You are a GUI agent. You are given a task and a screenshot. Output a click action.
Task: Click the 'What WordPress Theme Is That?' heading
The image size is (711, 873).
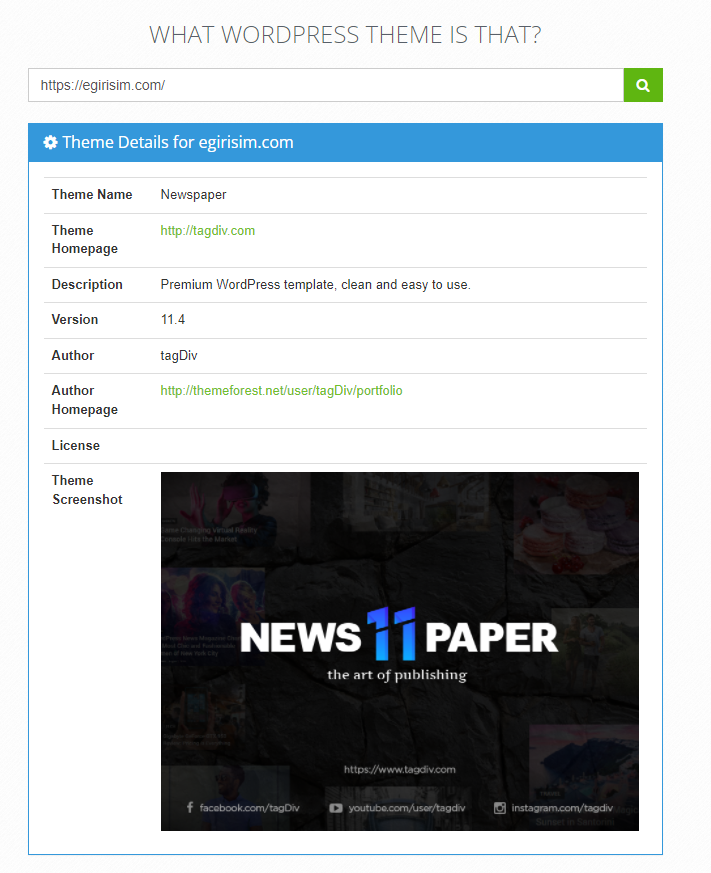click(345, 35)
